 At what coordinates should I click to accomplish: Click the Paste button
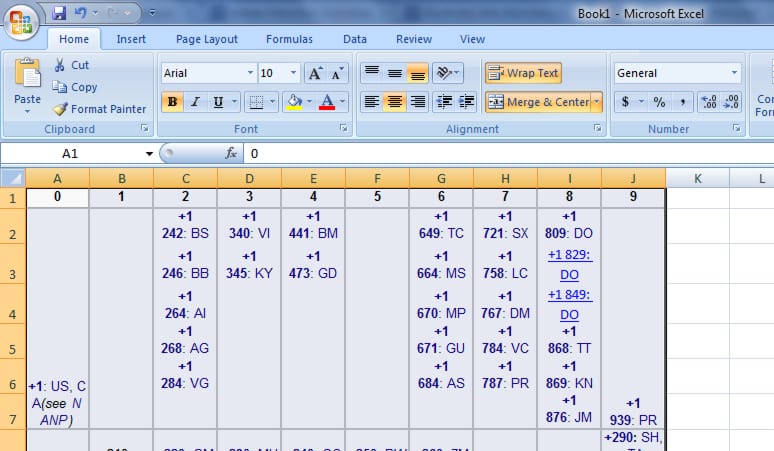coord(27,83)
